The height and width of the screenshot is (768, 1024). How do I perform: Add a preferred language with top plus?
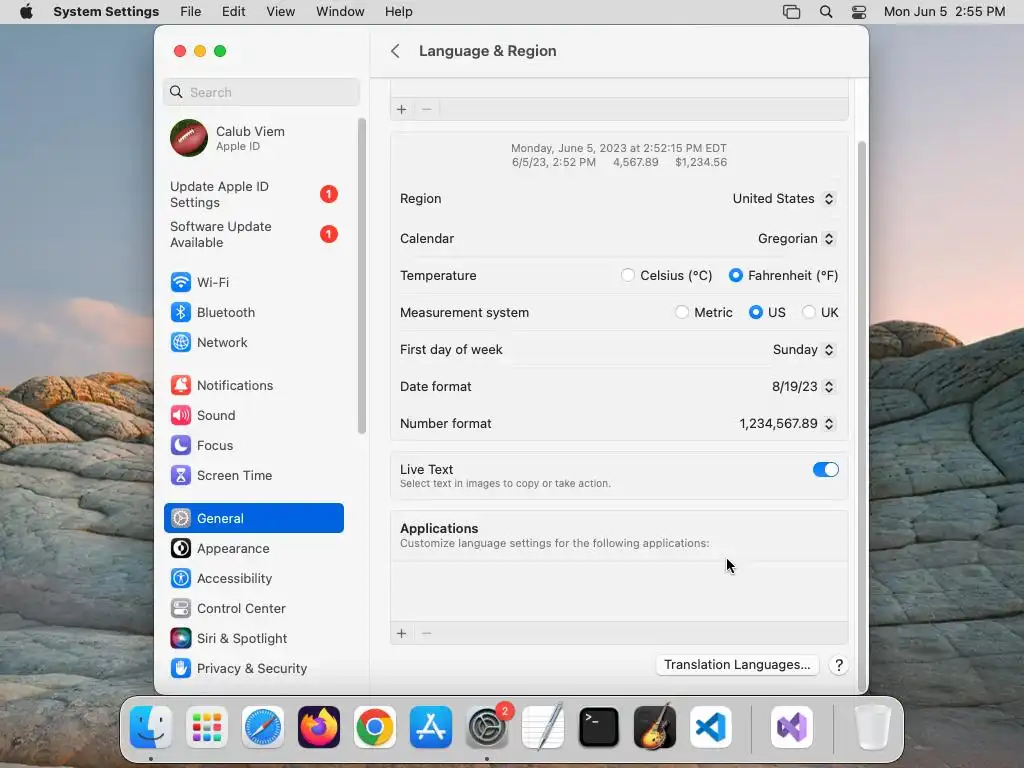click(x=402, y=109)
